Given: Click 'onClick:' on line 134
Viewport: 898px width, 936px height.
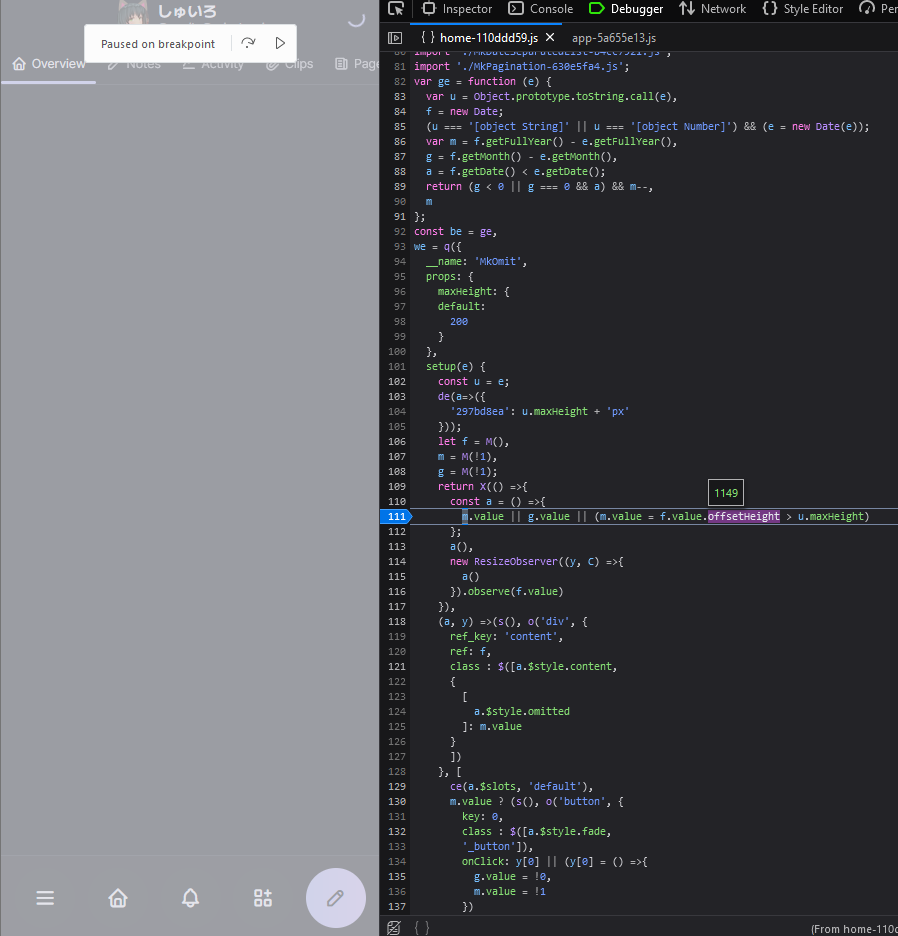Looking at the screenshot, I should point(485,861).
